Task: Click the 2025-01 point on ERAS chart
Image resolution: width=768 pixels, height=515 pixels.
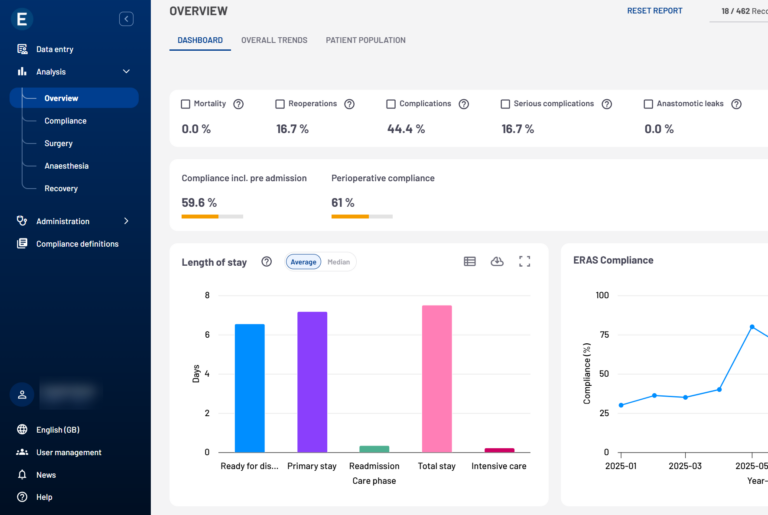Action: tap(621, 405)
